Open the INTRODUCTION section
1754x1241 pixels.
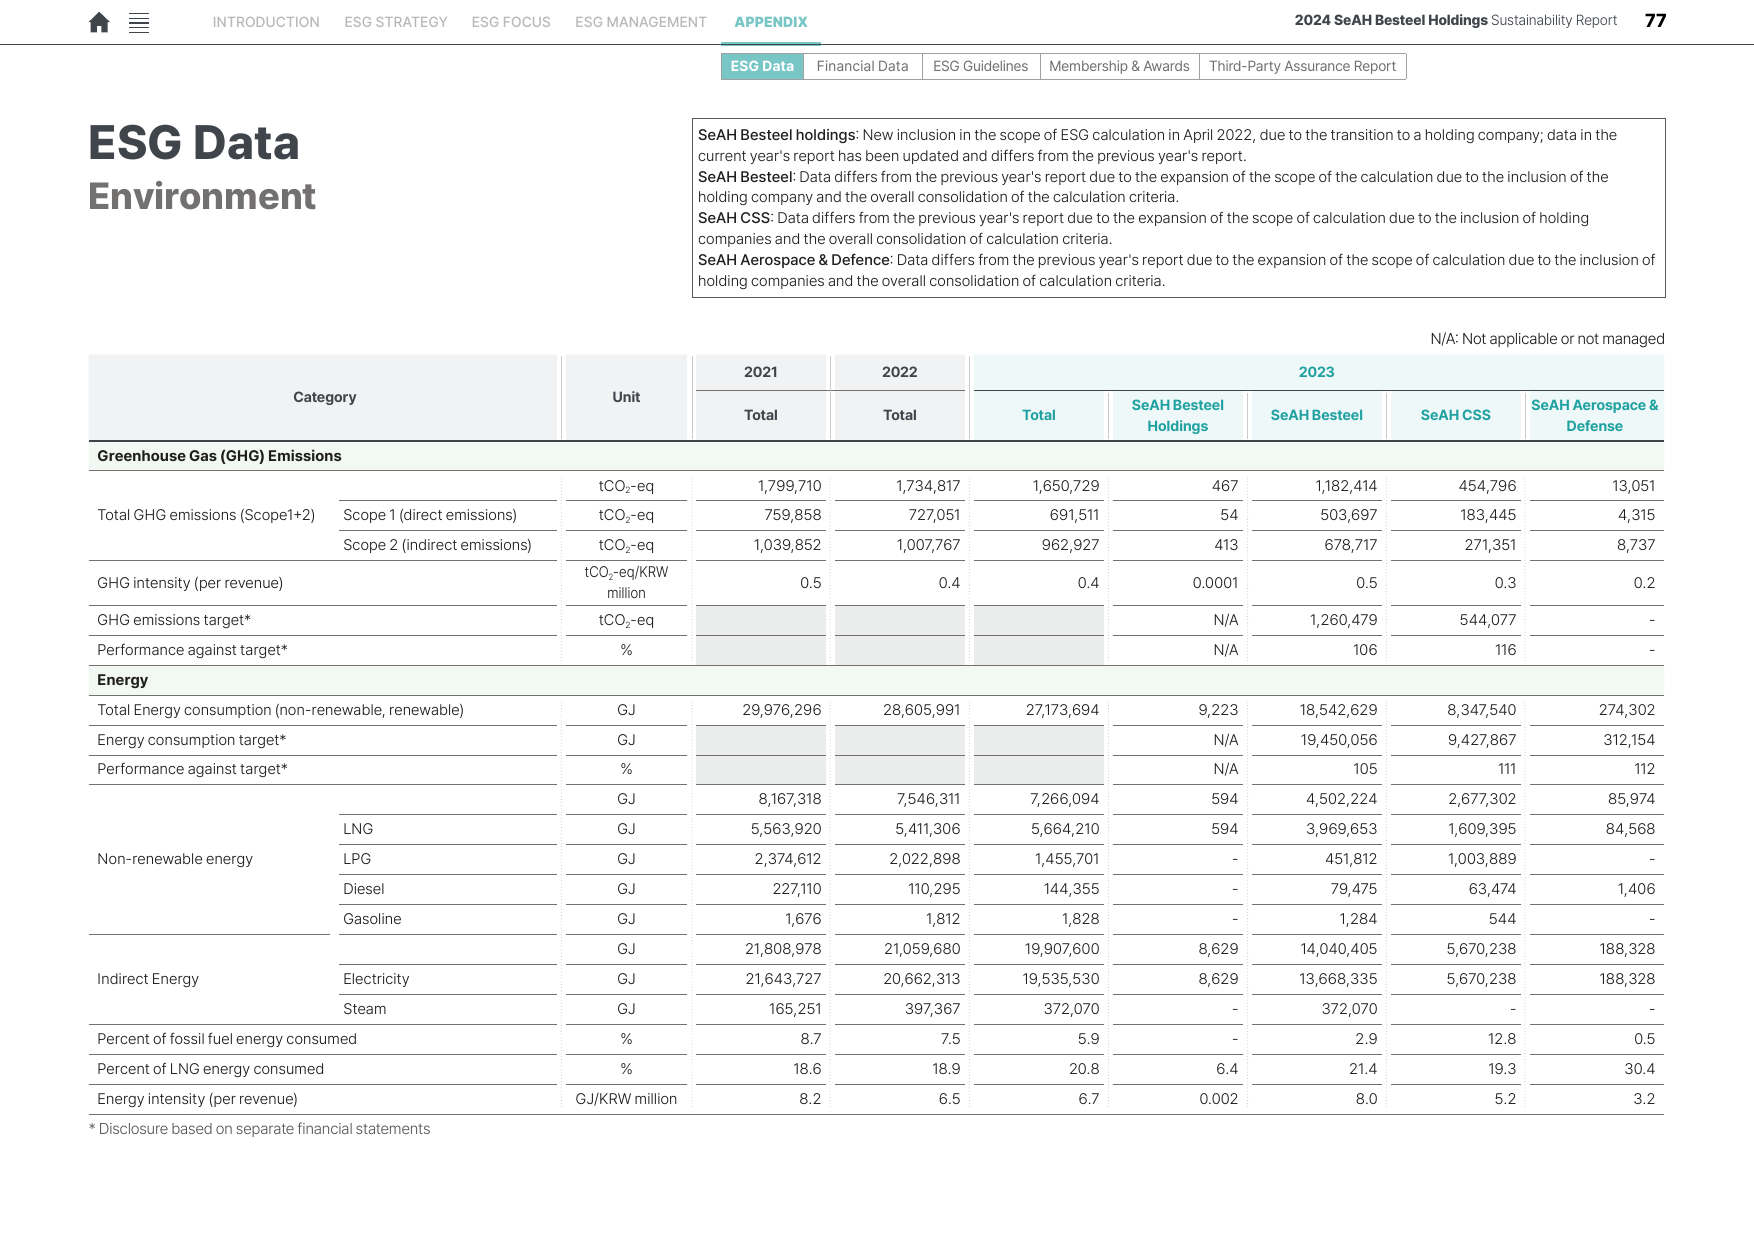click(x=266, y=22)
